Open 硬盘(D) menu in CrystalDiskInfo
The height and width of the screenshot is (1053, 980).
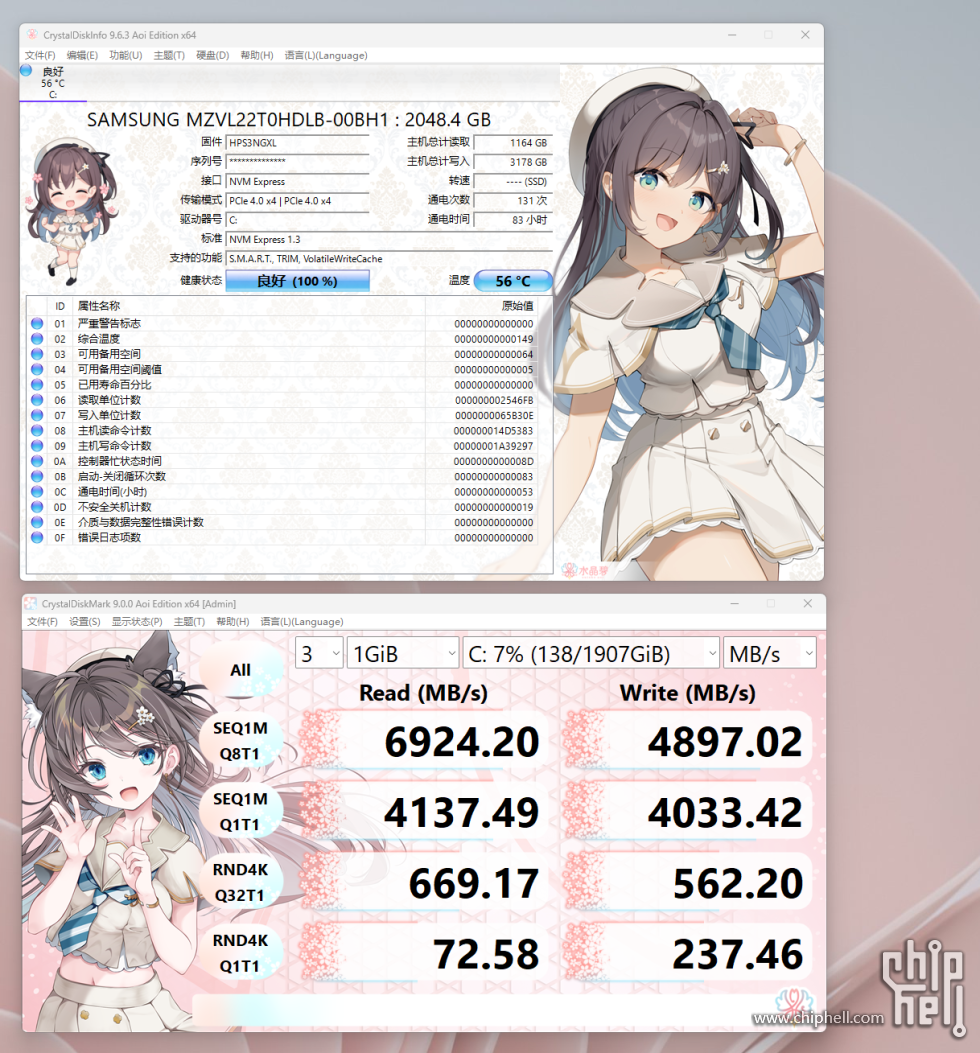pos(212,55)
